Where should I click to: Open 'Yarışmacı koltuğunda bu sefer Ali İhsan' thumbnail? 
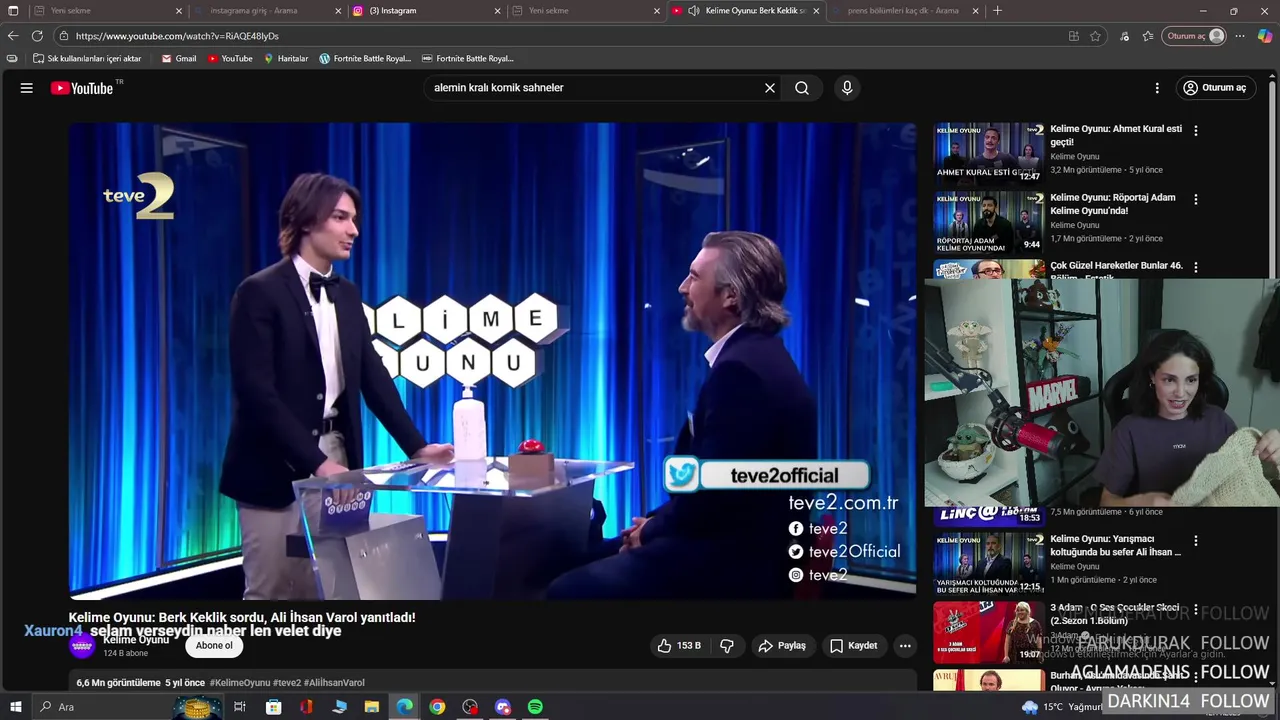(989, 563)
